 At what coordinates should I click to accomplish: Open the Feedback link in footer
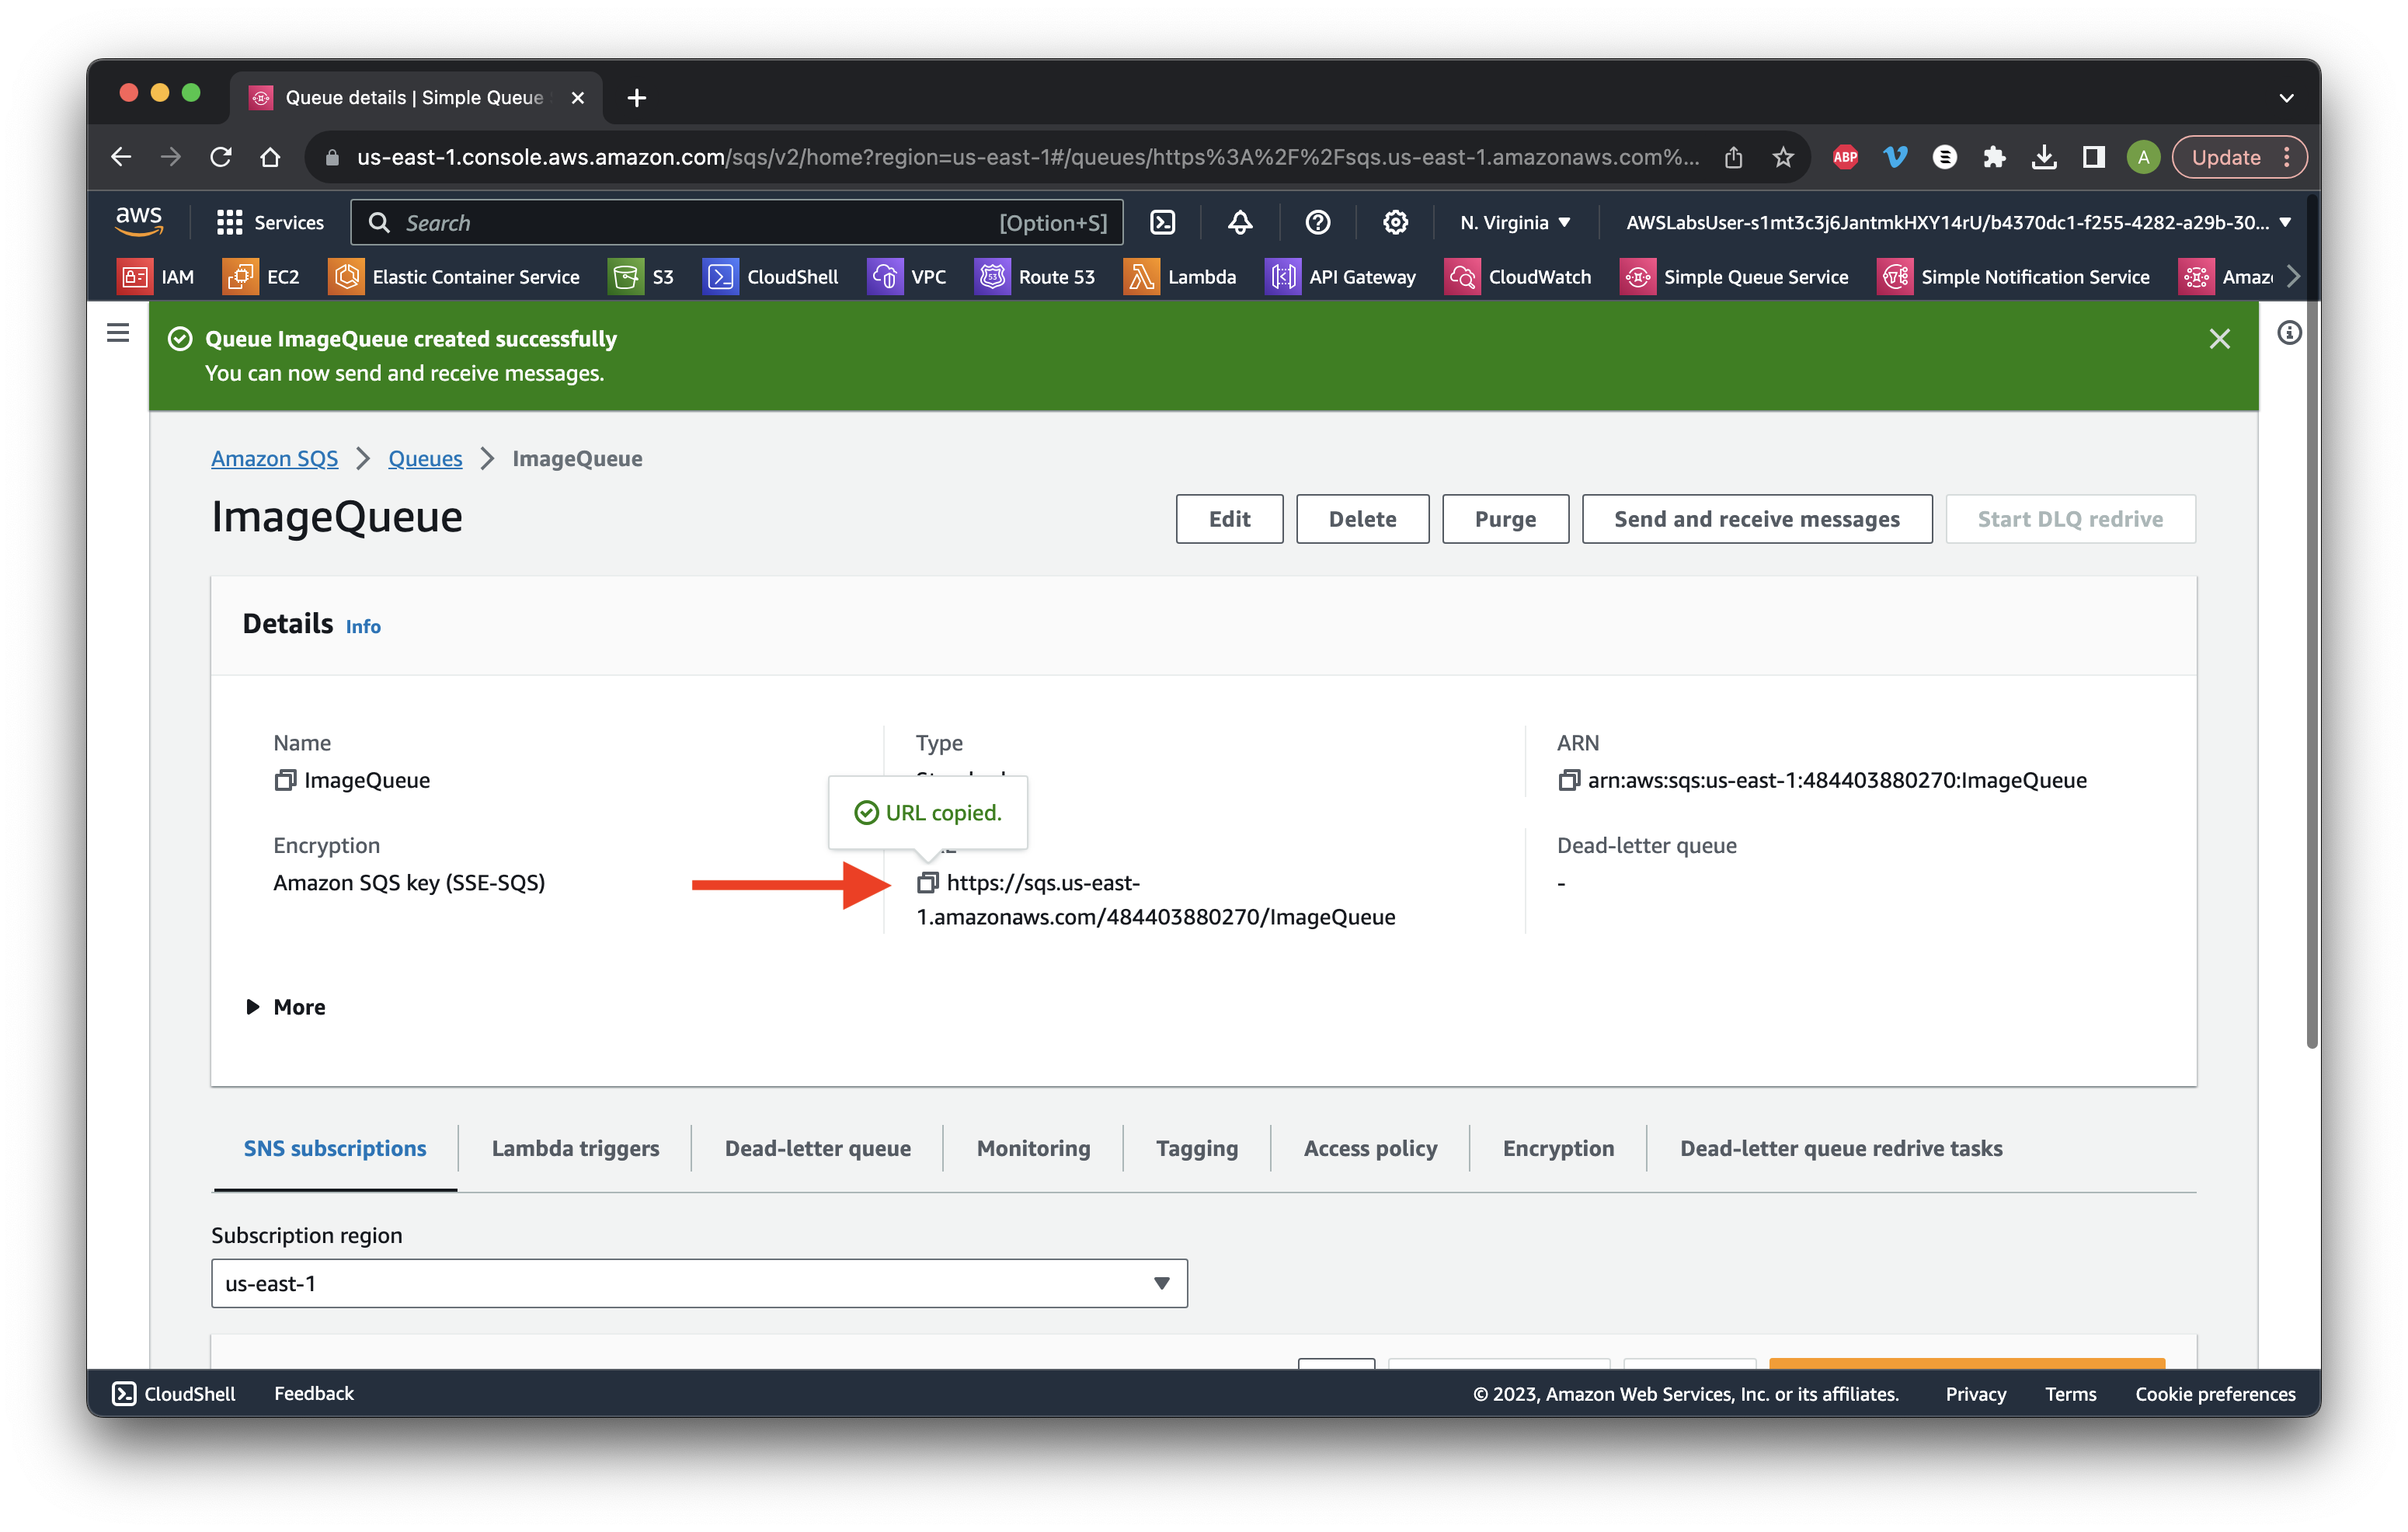[x=314, y=1393]
